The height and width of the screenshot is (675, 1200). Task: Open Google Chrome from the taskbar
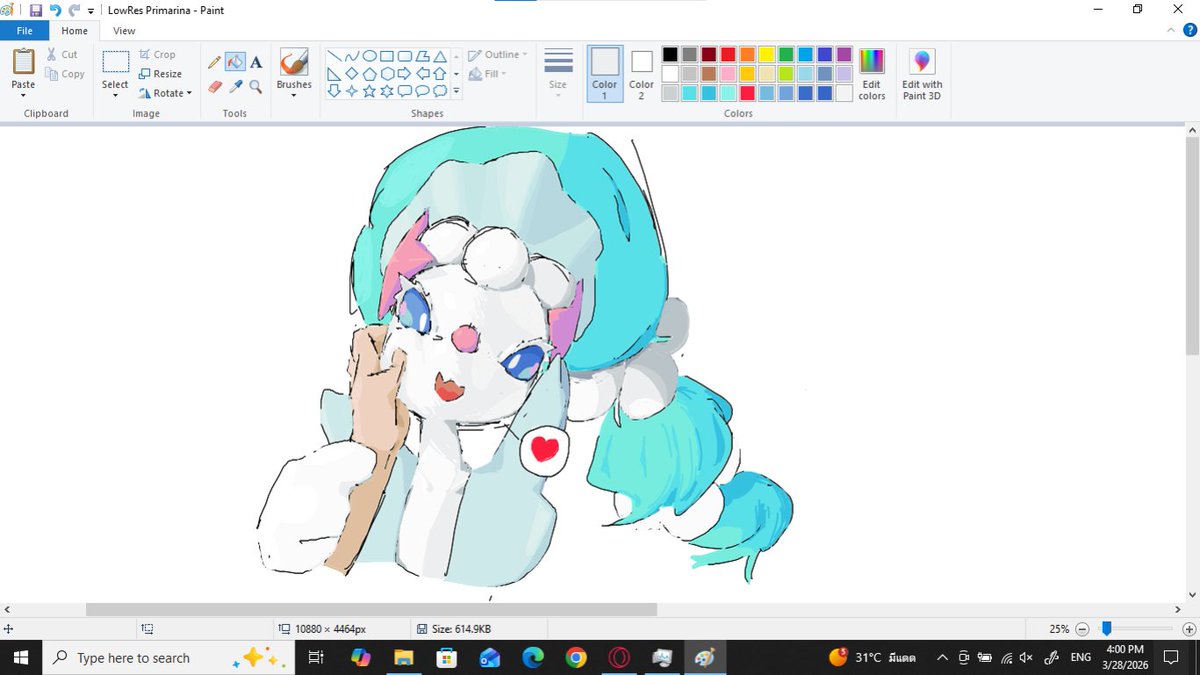(x=576, y=658)
